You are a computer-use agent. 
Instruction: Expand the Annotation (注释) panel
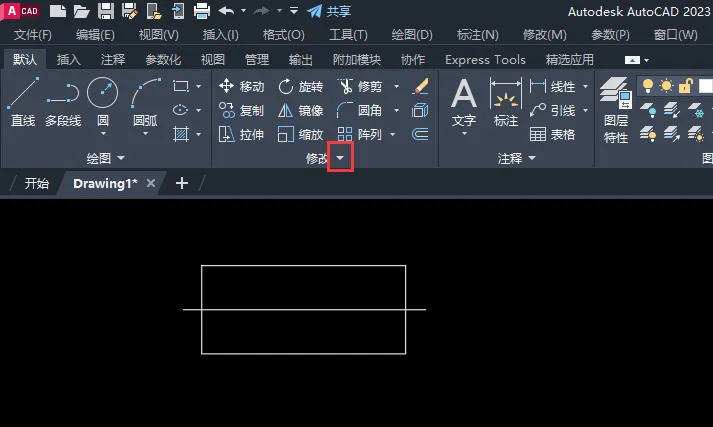point(517,158)
